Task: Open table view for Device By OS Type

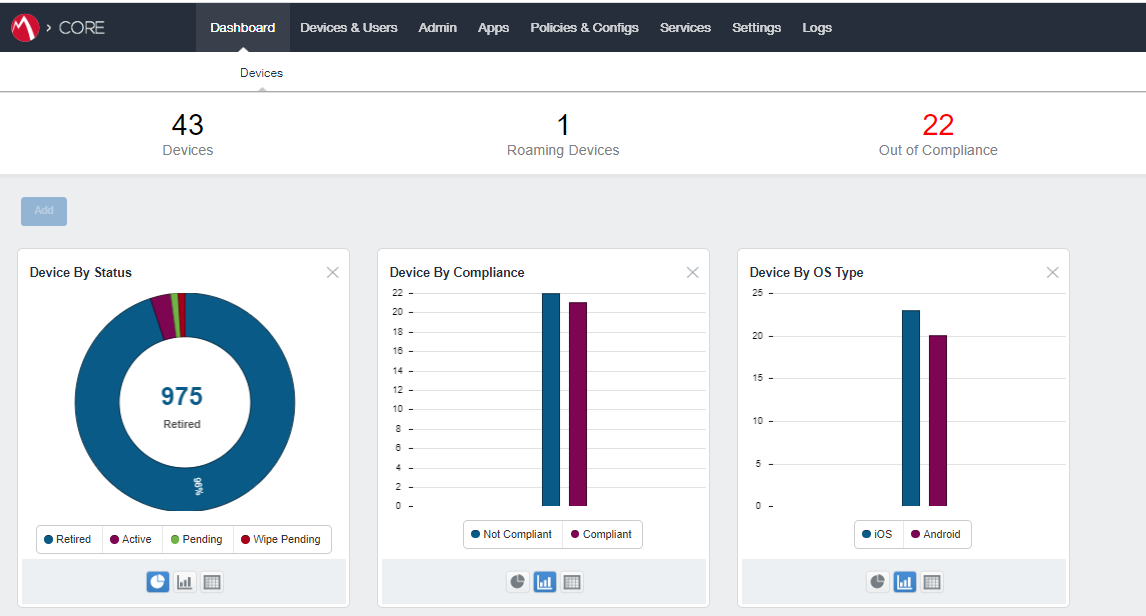Action: click(931, 581)
